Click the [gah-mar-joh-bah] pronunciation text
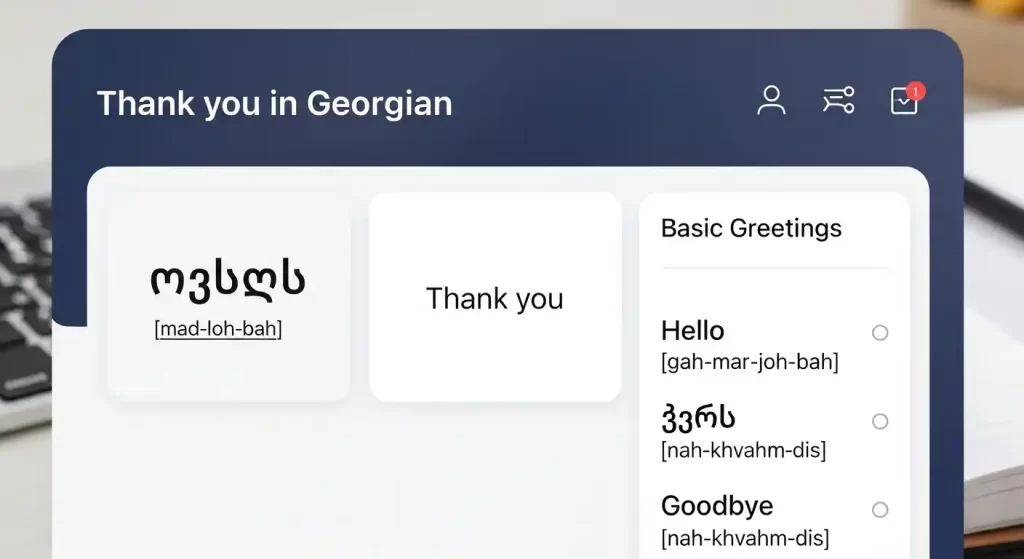1024x559 pixels. pos(749,362)
